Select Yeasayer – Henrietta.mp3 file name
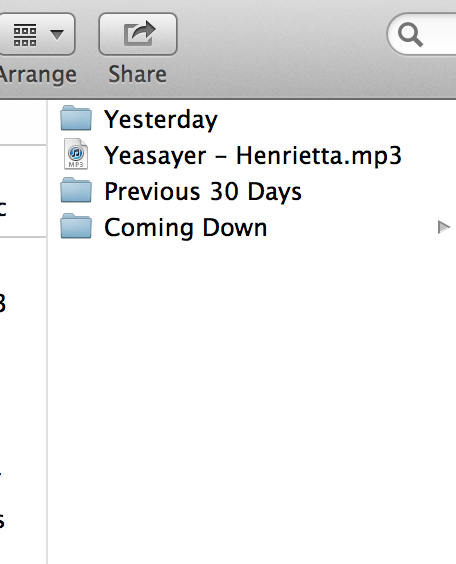 point(252,156)
